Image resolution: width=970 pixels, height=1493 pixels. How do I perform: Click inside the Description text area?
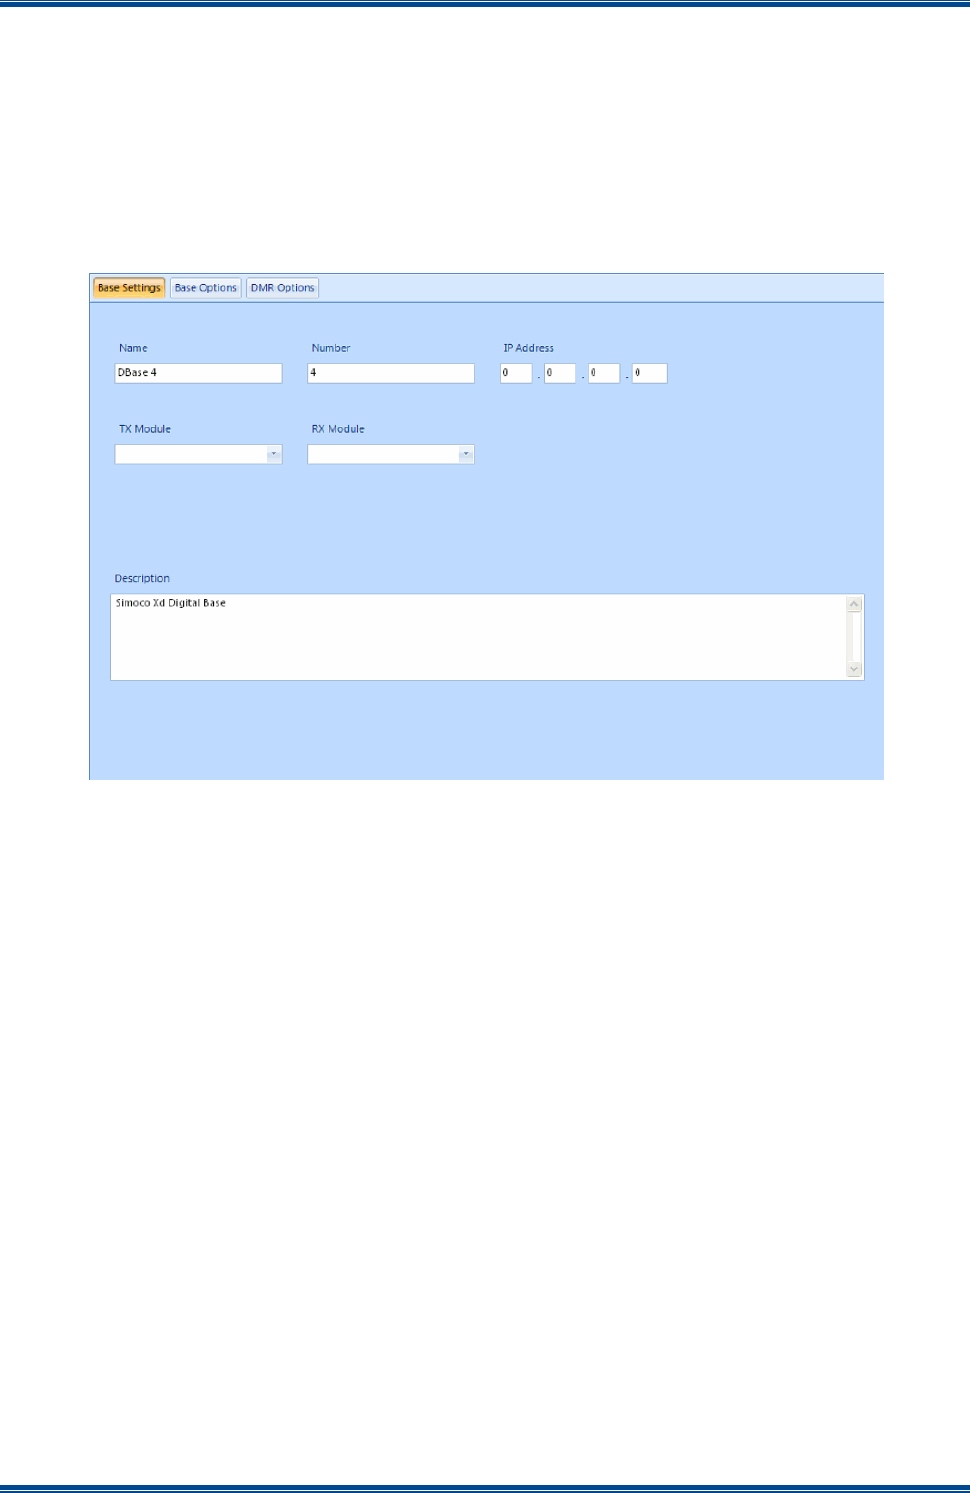(x=478, y=637)
